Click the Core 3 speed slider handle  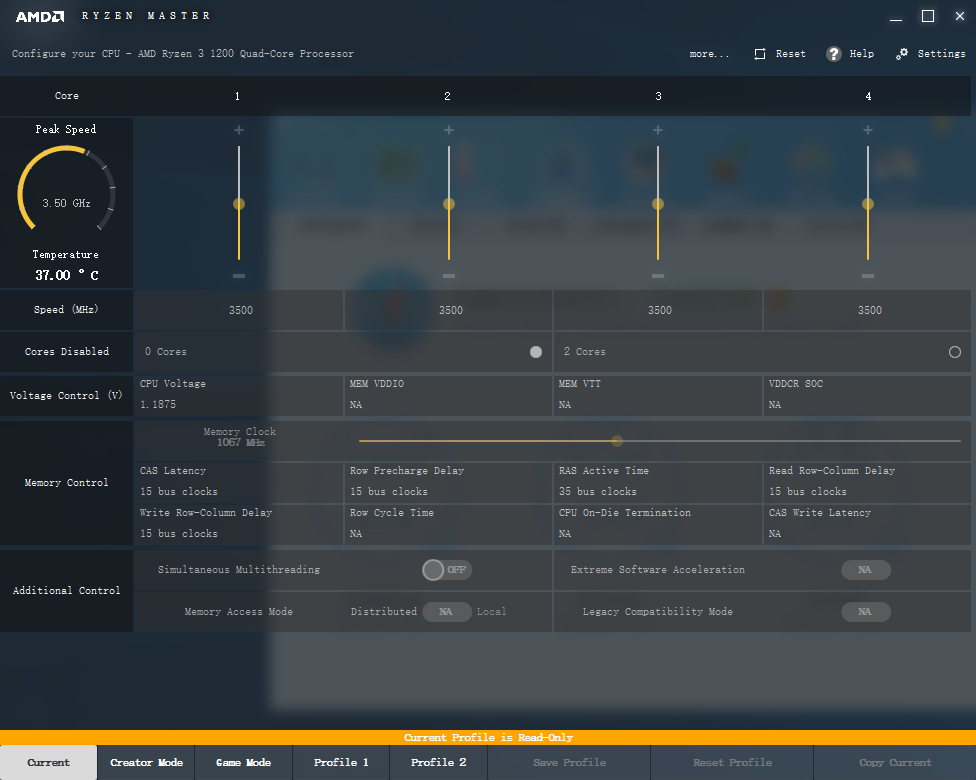658,204
